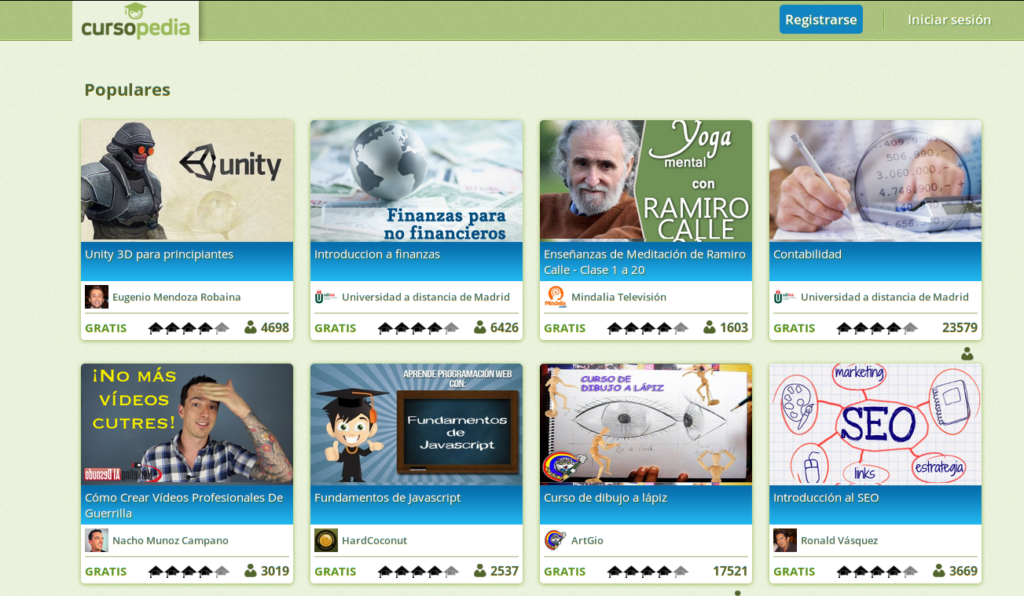Click Ronald Vásquez's avatar icon
This screenshot has width=1024, height=596.
(785, 541)
